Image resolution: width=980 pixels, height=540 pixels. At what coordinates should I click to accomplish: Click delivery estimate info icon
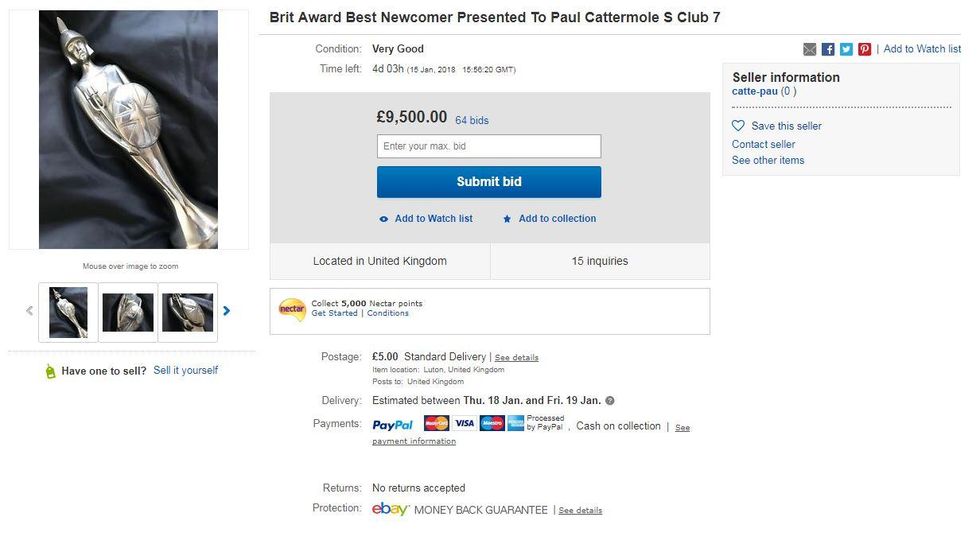click(610, 401)
